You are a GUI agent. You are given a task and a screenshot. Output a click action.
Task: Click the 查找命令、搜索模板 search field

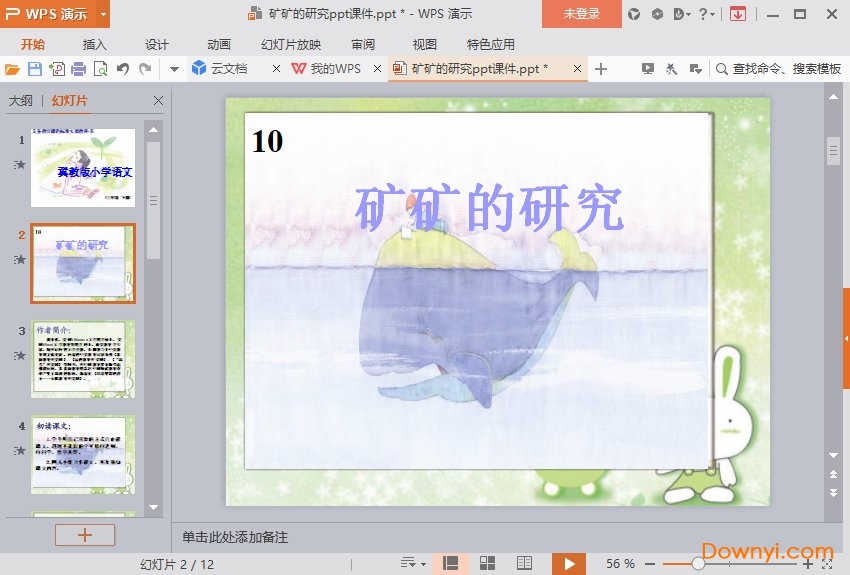point(779,69)
